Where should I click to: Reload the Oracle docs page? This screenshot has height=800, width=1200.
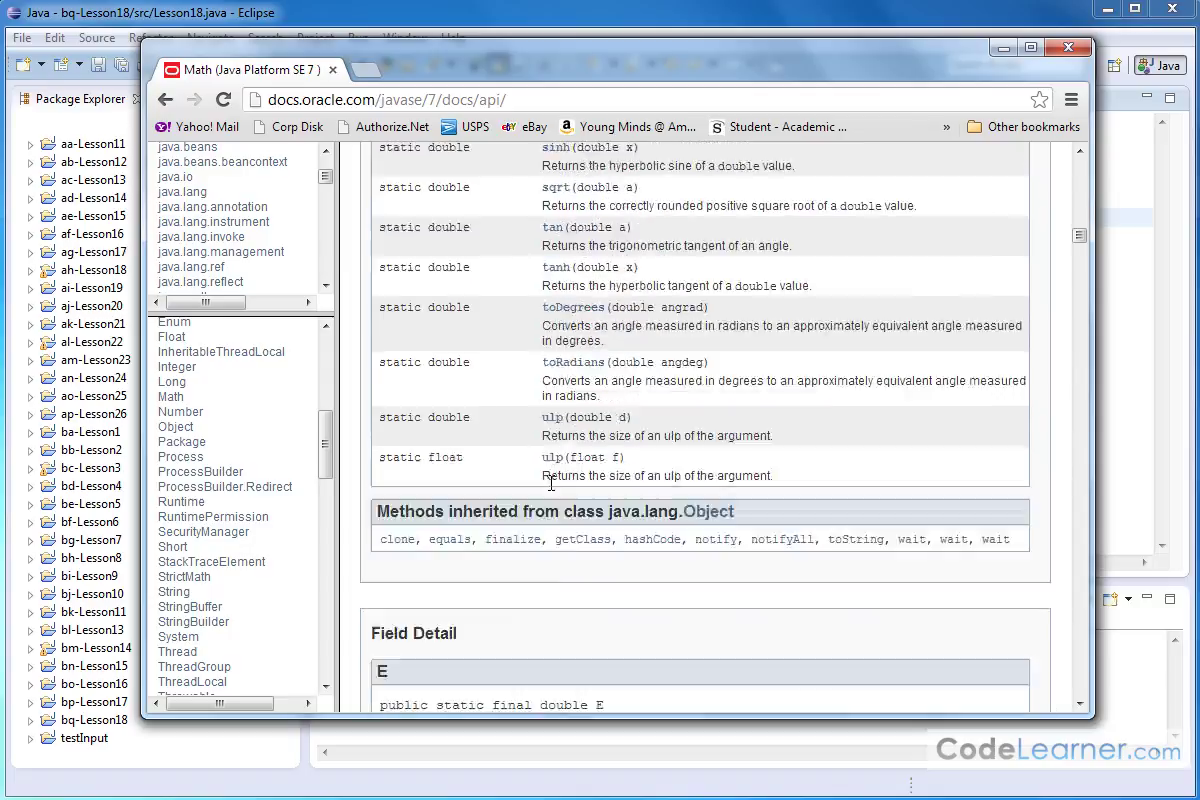click(x=224, y=100)
